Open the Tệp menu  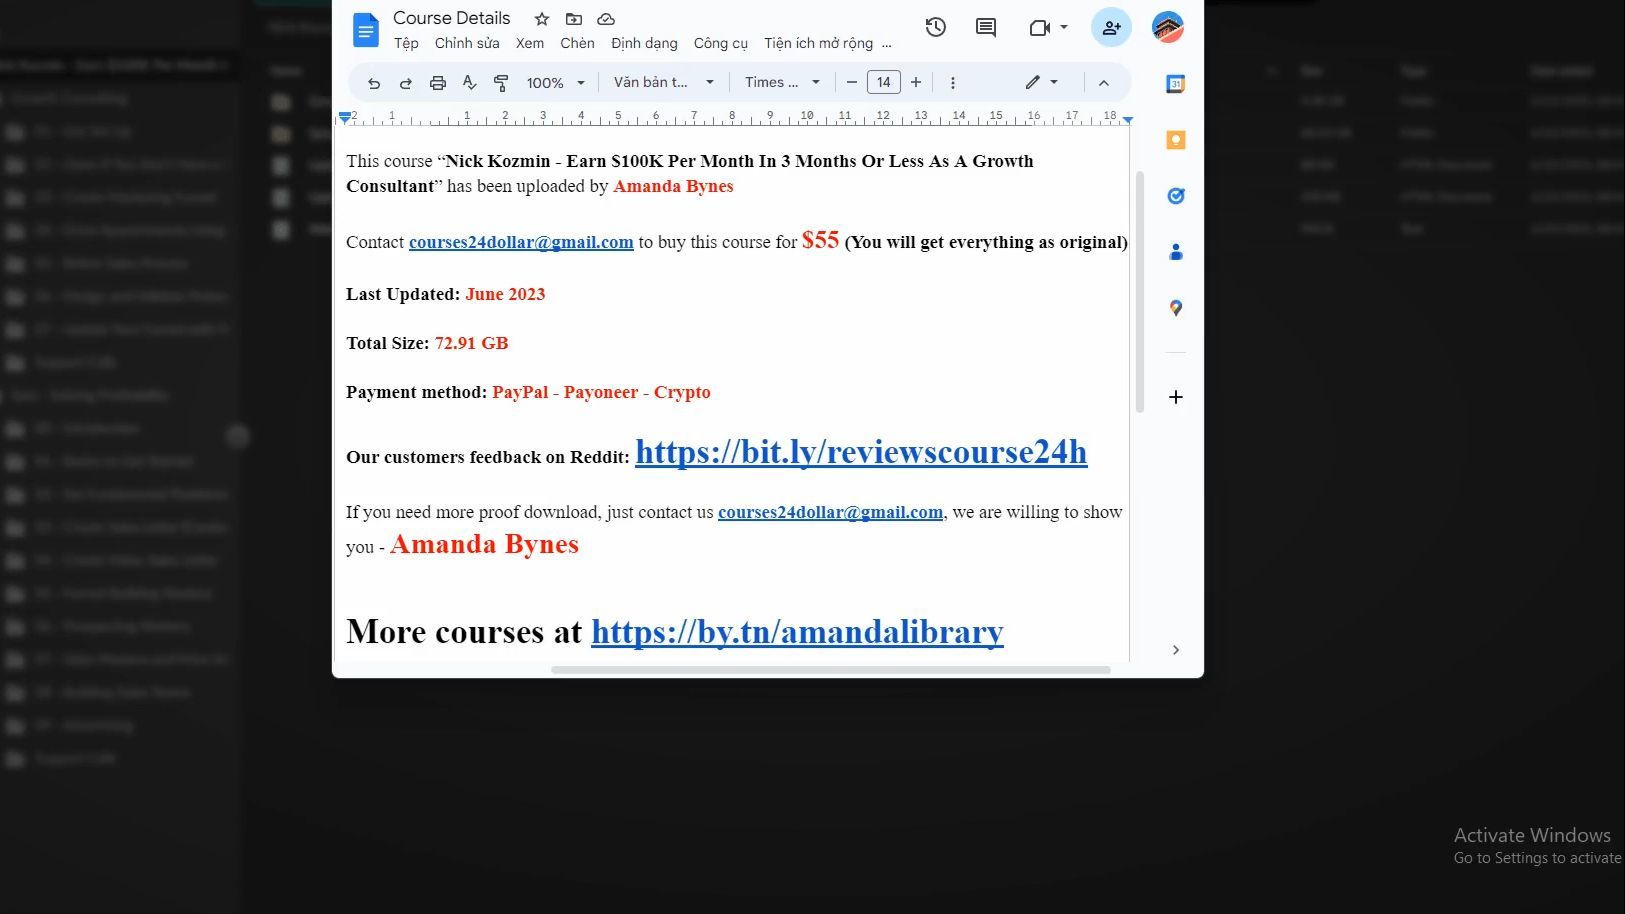point(406,43)
